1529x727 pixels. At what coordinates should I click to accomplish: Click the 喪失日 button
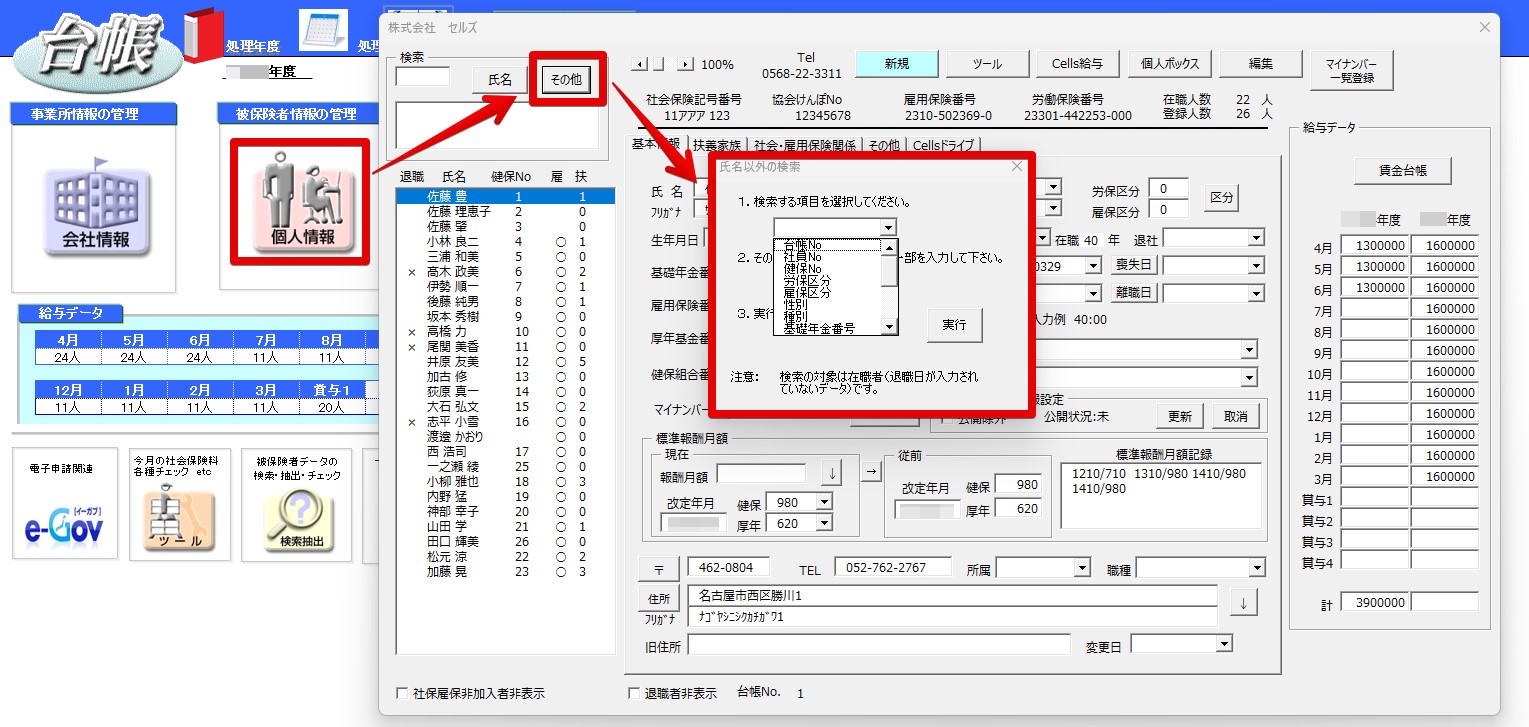tap(1136, 266)
